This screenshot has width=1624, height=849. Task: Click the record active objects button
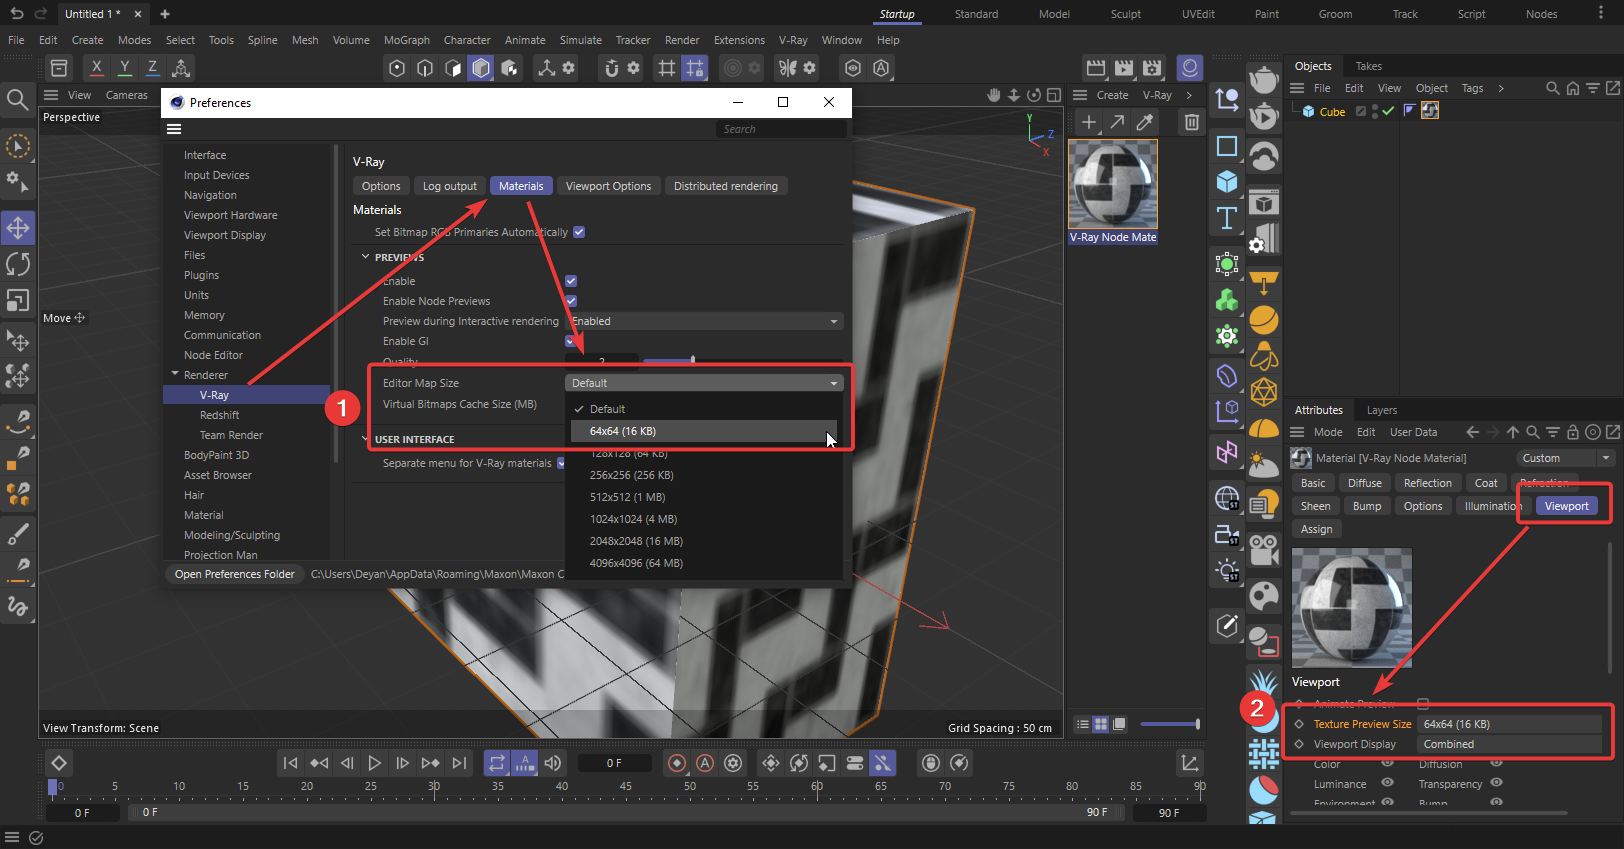677,763
